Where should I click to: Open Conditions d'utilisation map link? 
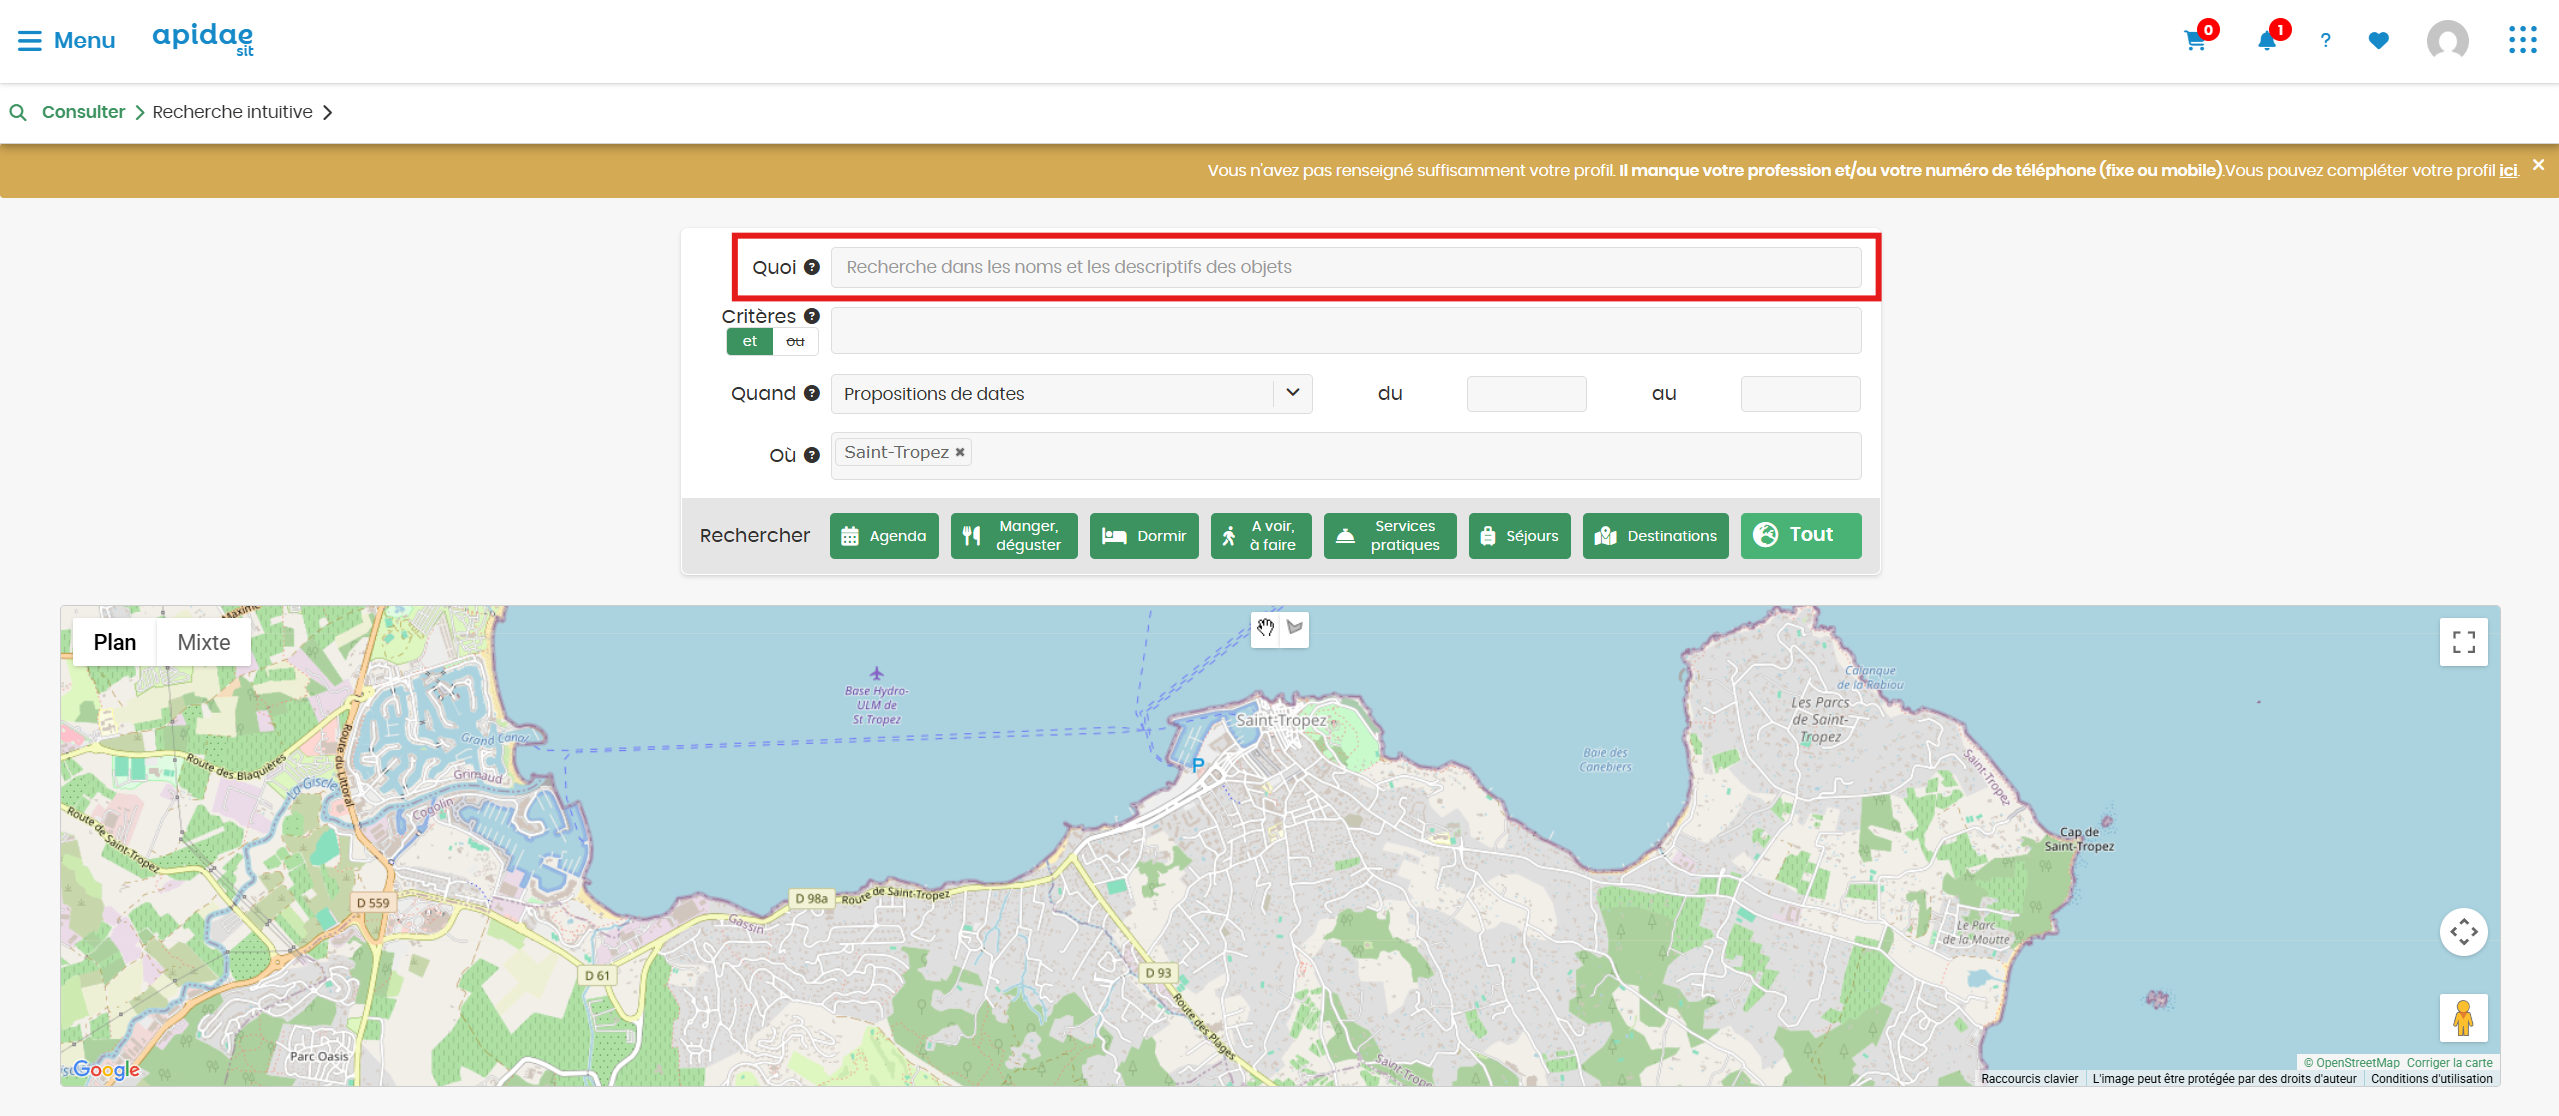point(2431,1079)
